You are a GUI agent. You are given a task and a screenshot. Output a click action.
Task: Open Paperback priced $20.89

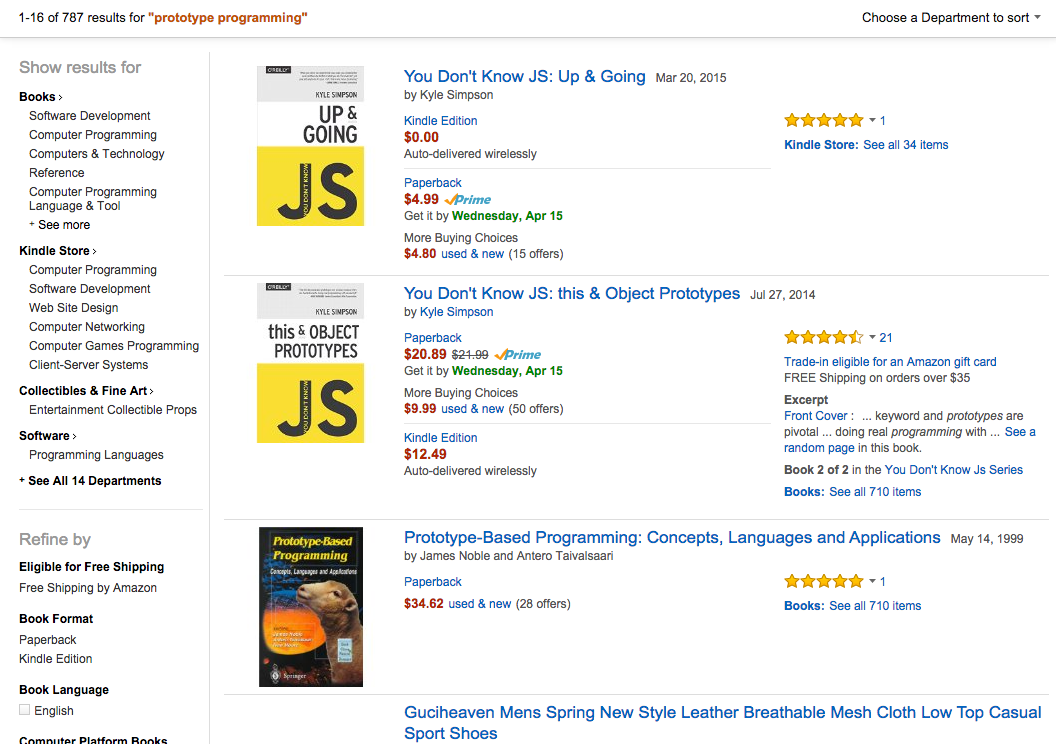click(433, 337)
